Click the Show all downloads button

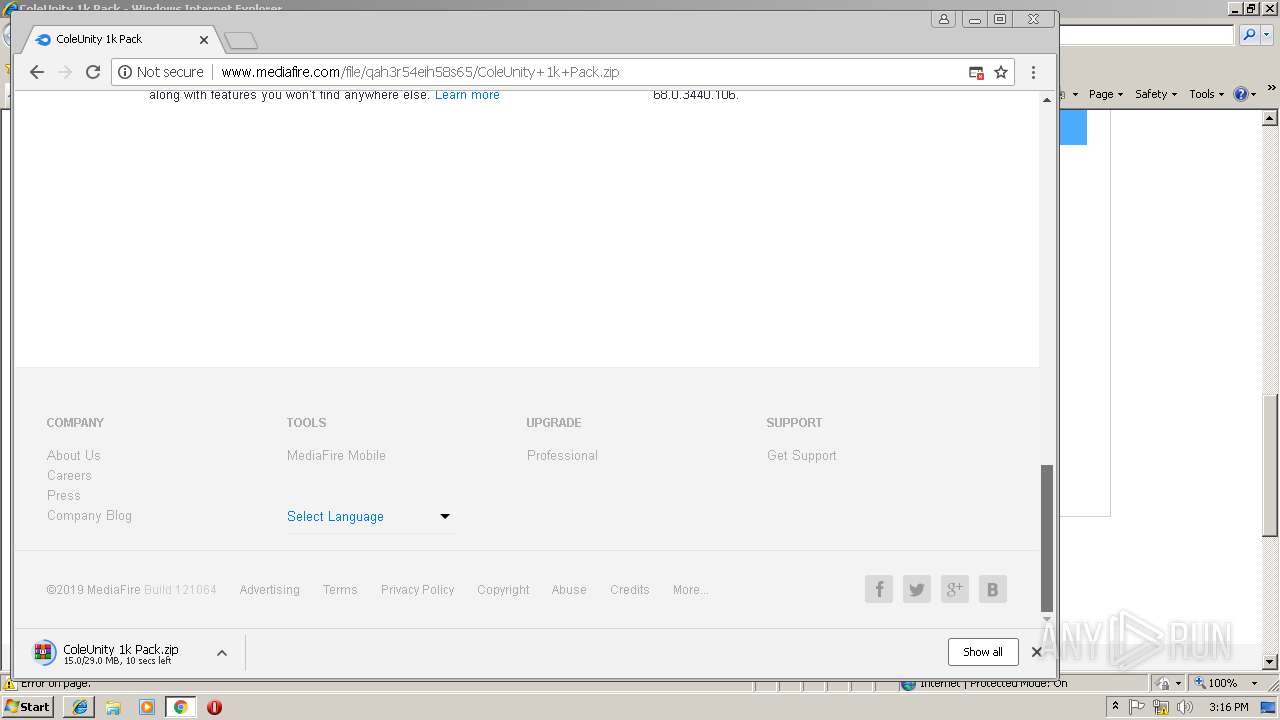[x=983, y=652]
